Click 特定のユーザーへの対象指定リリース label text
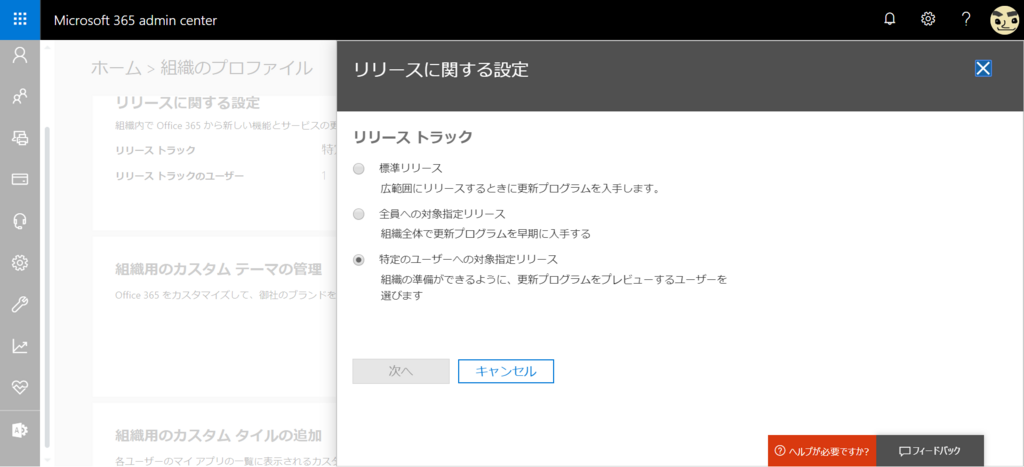 [x=468, y=259]
